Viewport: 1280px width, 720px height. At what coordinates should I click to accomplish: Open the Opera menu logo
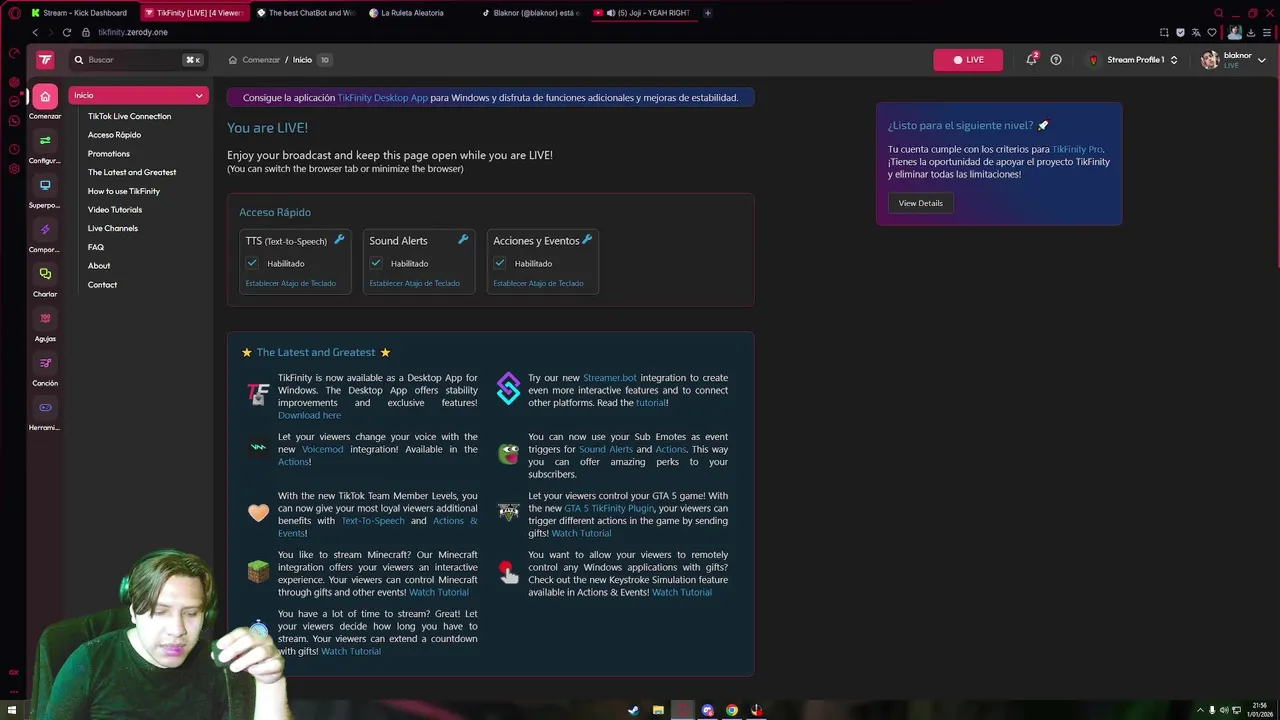coord(13,13)
